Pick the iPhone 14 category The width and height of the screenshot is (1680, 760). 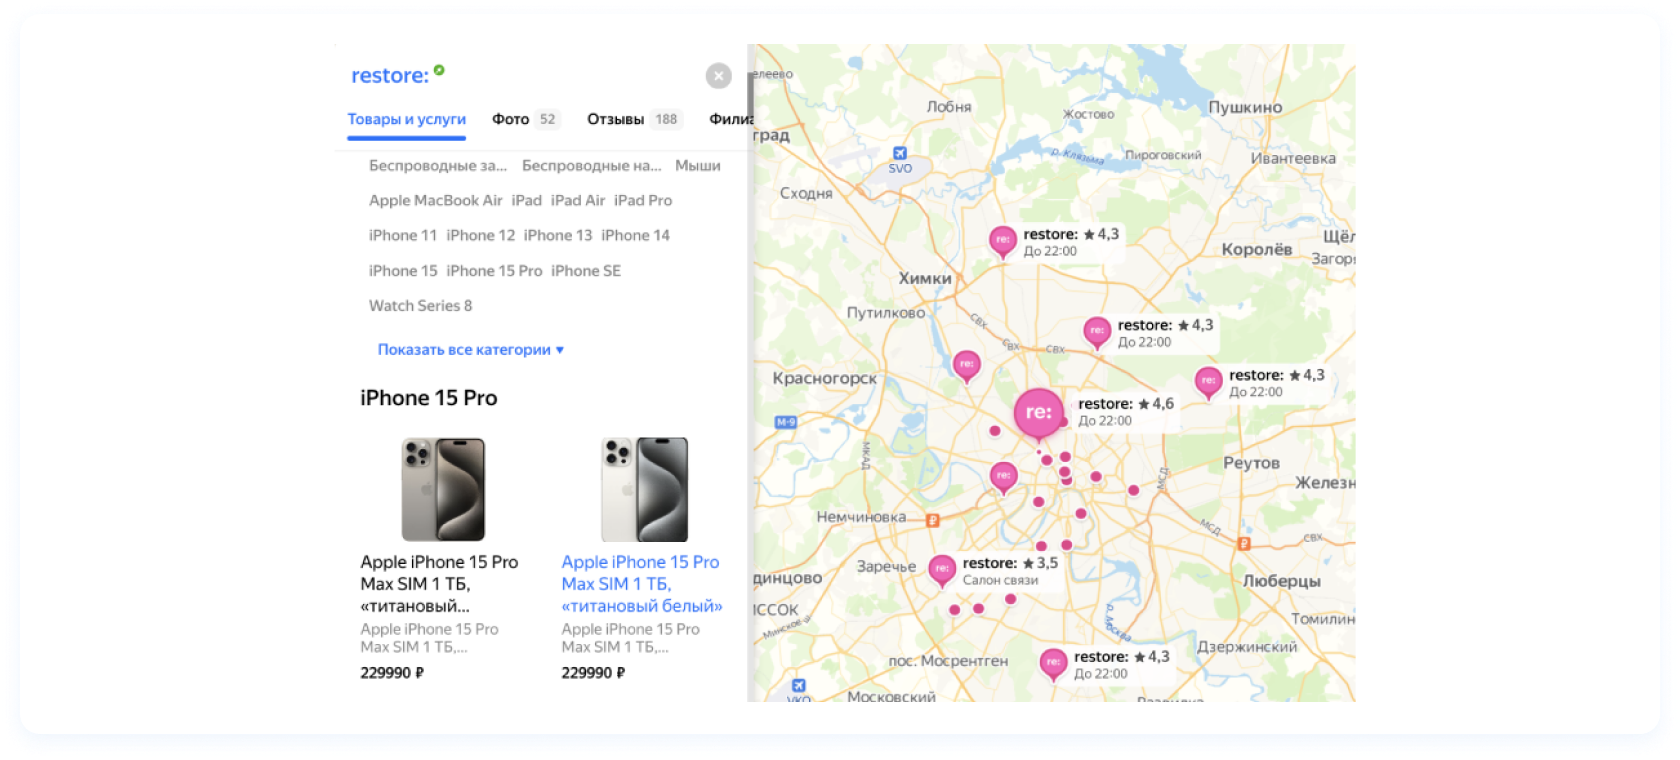[636, 235]
